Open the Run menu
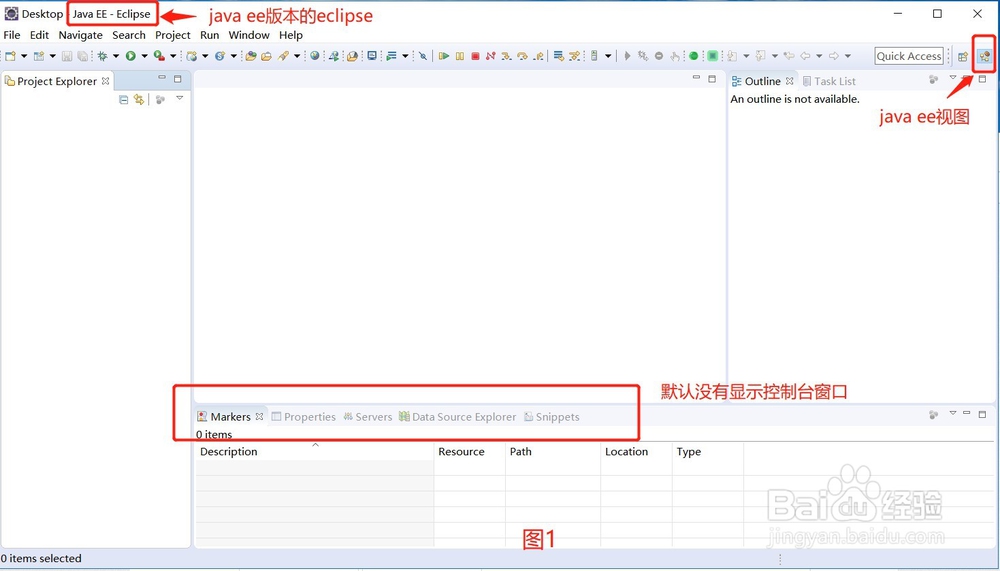The height and width of the screenshot is (571, 1000). tap(210, 35)
